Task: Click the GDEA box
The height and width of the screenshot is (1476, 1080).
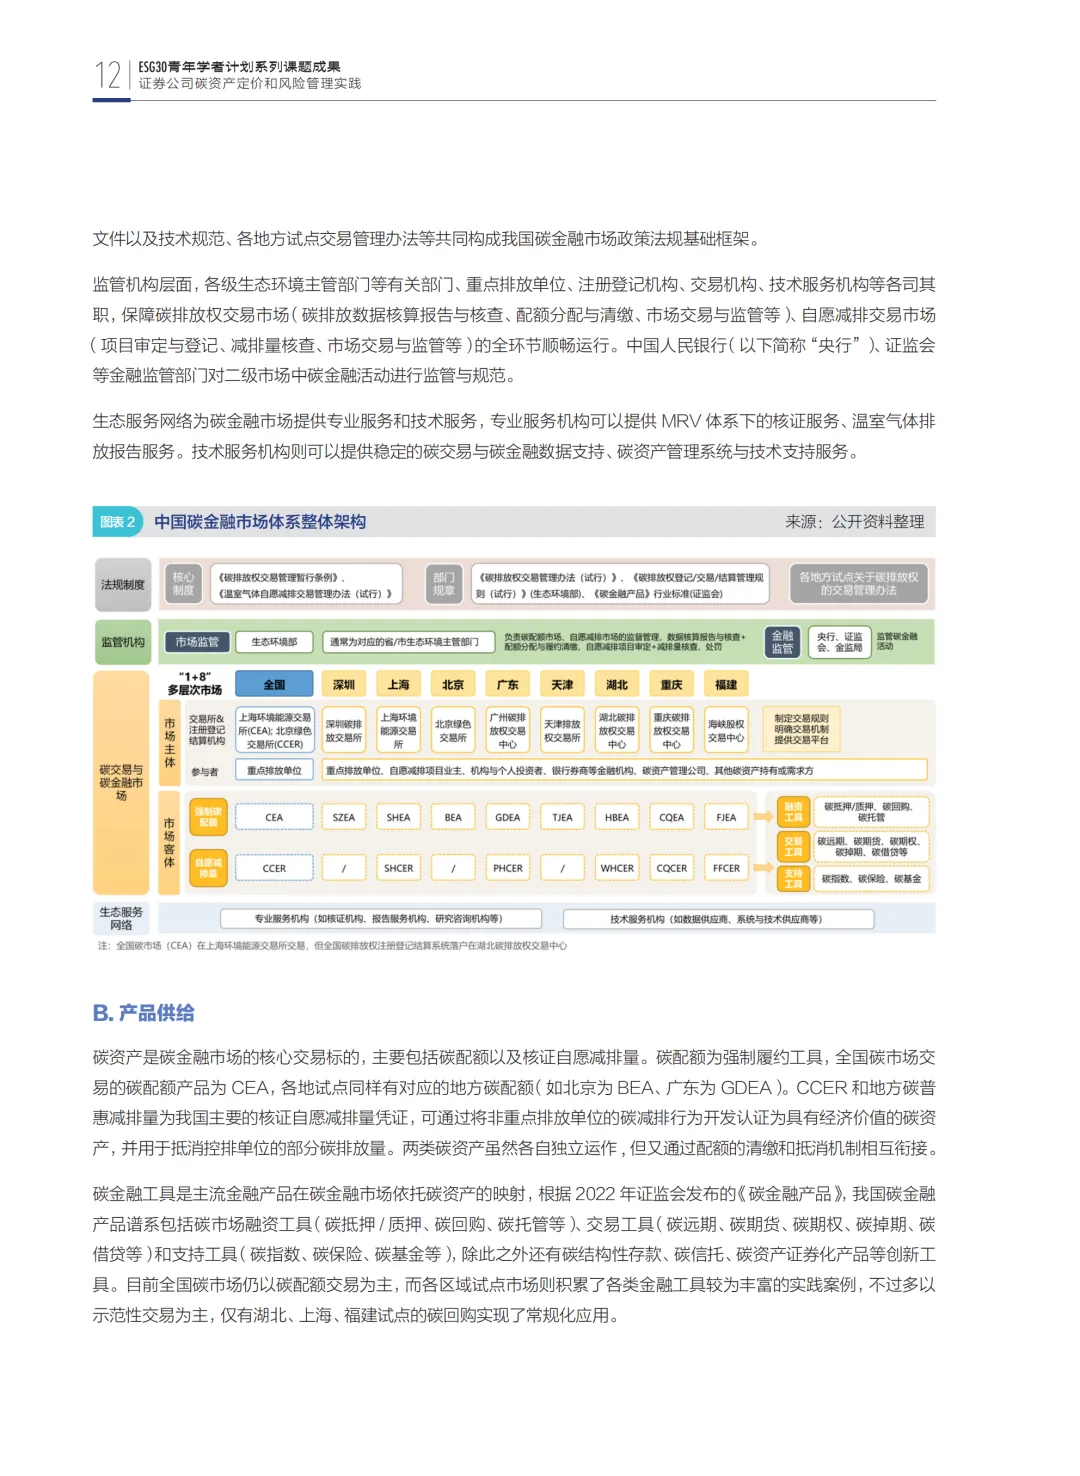Action: [508, 817]
